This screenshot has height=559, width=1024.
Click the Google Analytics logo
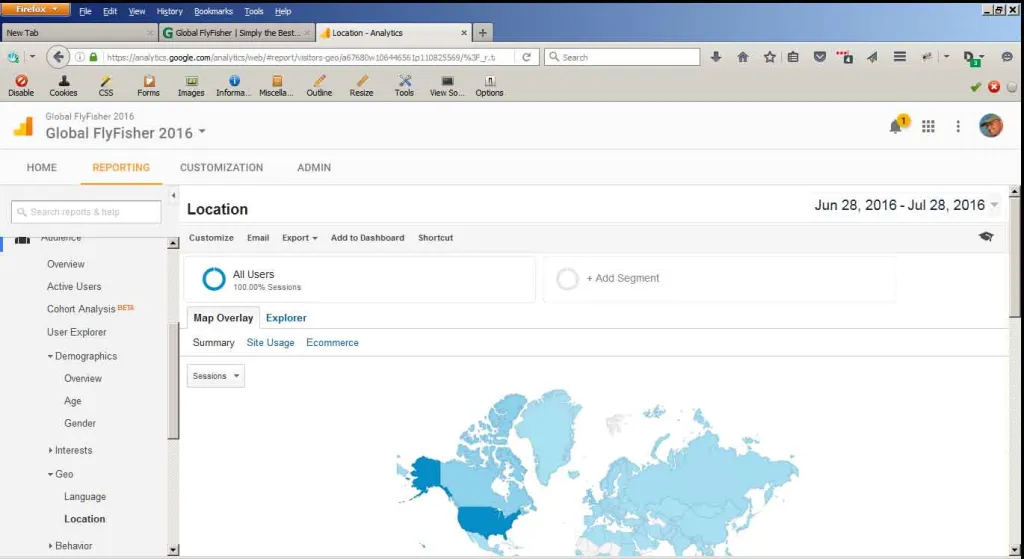pyautogui.click(x=23, y=126)
